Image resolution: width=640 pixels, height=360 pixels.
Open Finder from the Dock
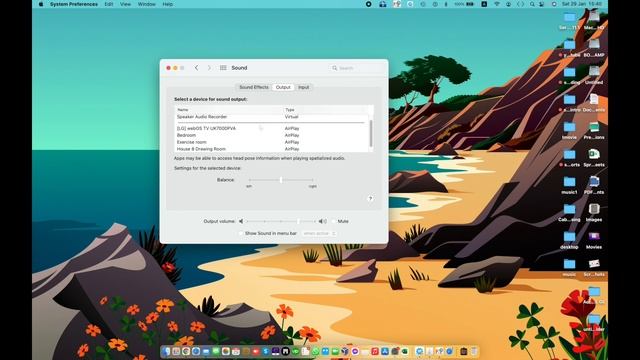click(x=165, y=351)
